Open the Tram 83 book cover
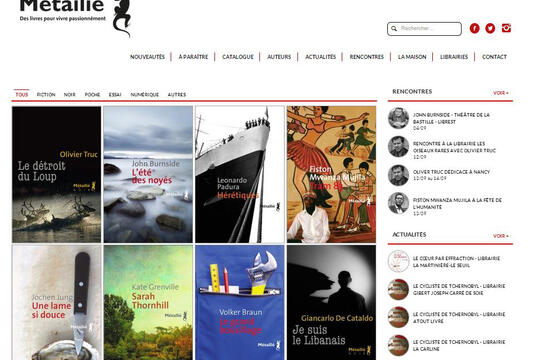The height and width of the screenshot is (360, 540). 331,174
